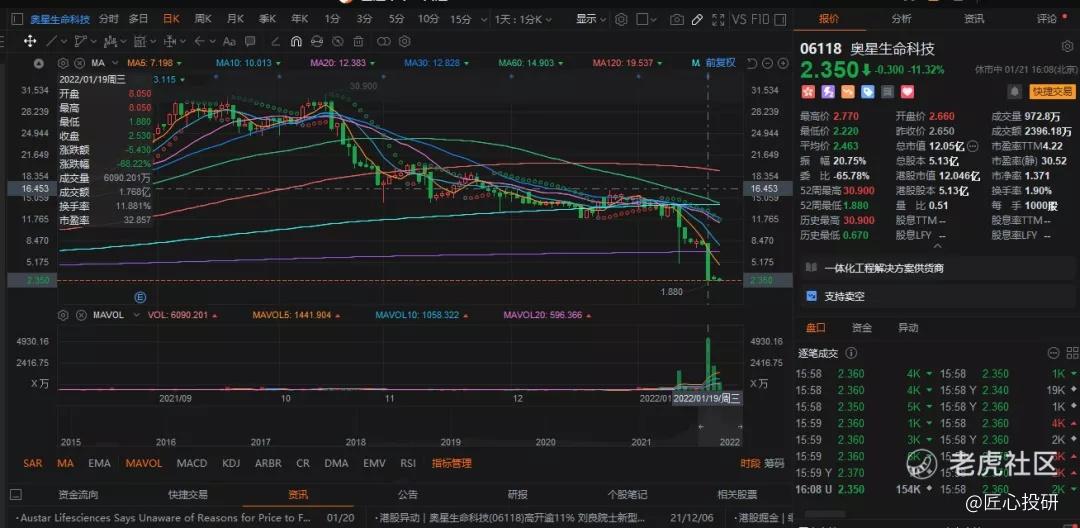Image resolution: width=1080 pixels, height=528 pixels.
Task: Open the 资金 capital tab
Action: pos(862,328)
